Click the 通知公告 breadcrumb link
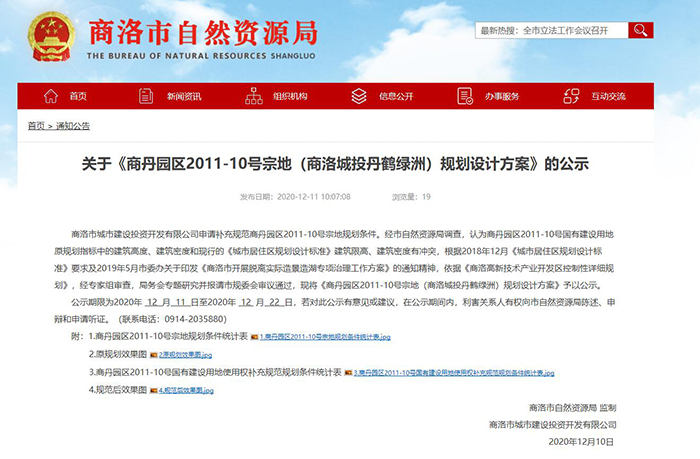 [73, 126]
